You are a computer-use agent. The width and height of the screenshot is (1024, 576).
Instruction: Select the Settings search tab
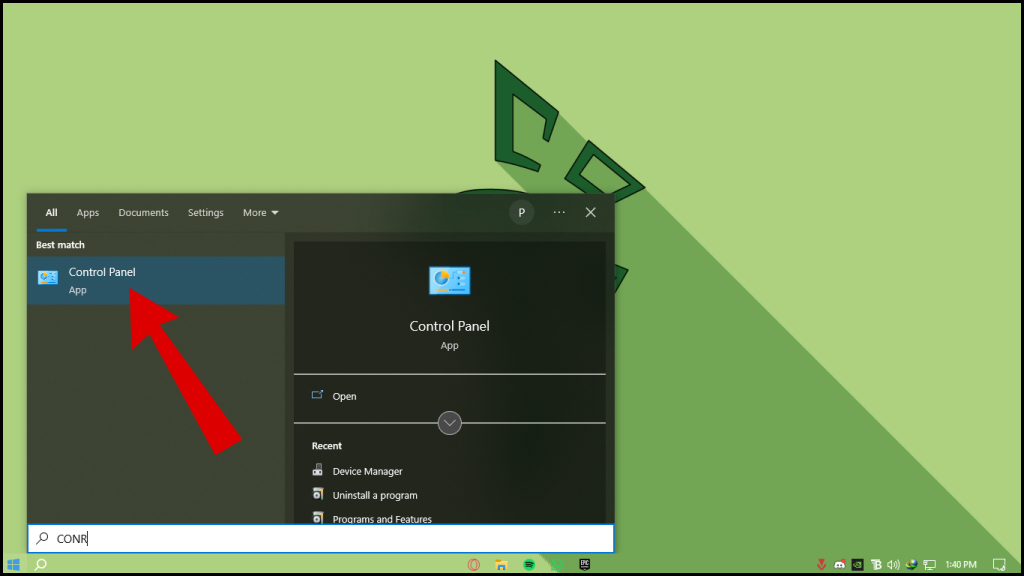pos(206,213)
